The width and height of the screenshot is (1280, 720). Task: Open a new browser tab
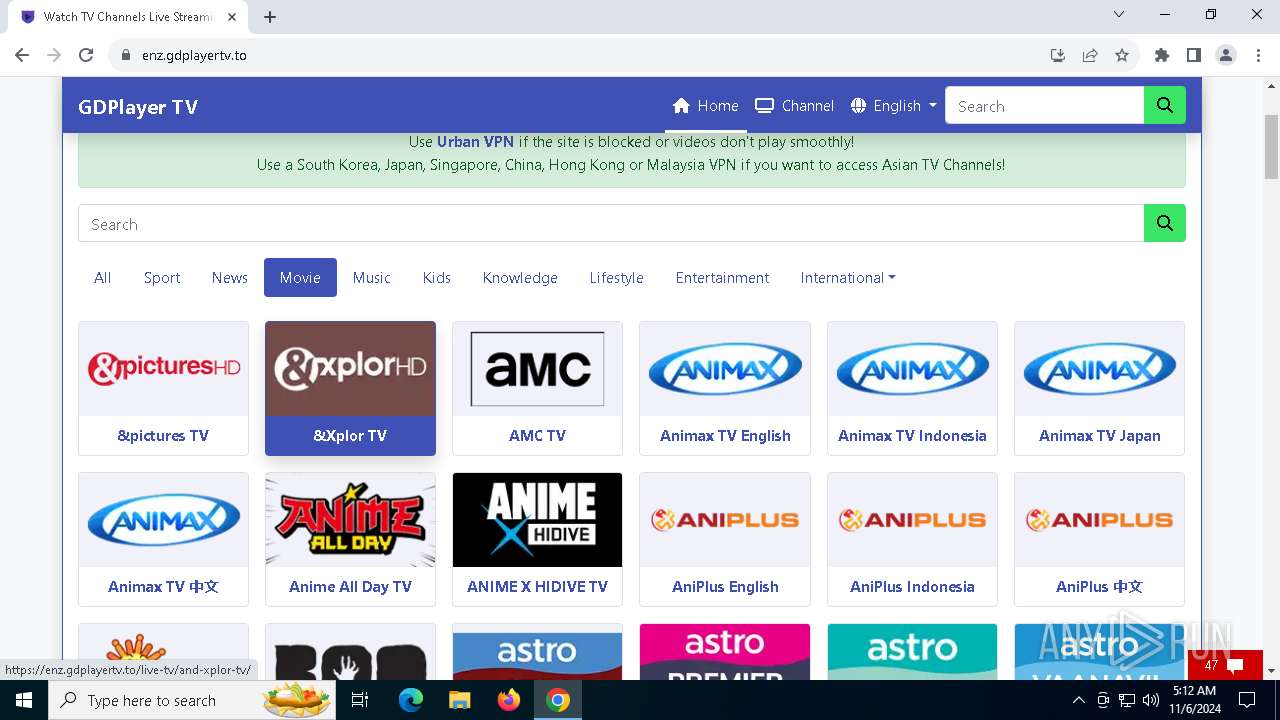pos(270,16)
